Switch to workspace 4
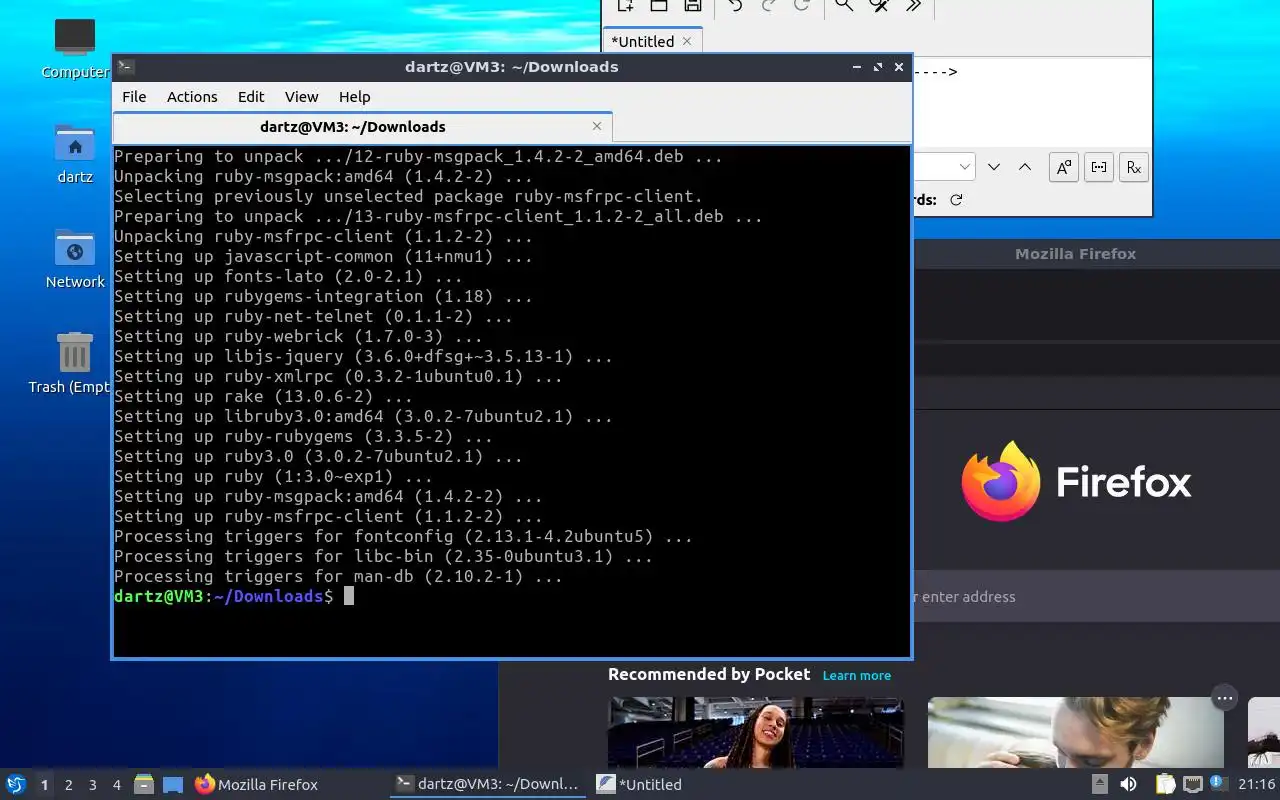The width and height of the screenshot is (1280, 800). tap(116, 785)
